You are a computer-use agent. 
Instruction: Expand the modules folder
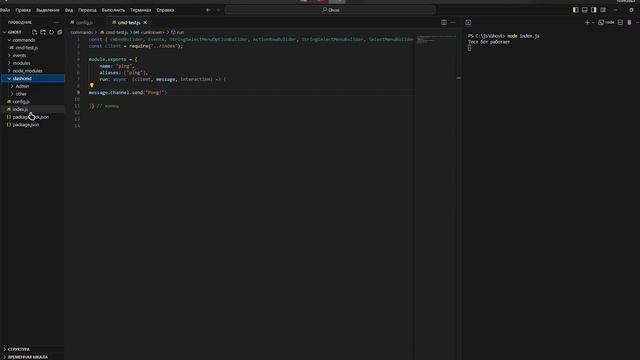click(x=32, y=63)
